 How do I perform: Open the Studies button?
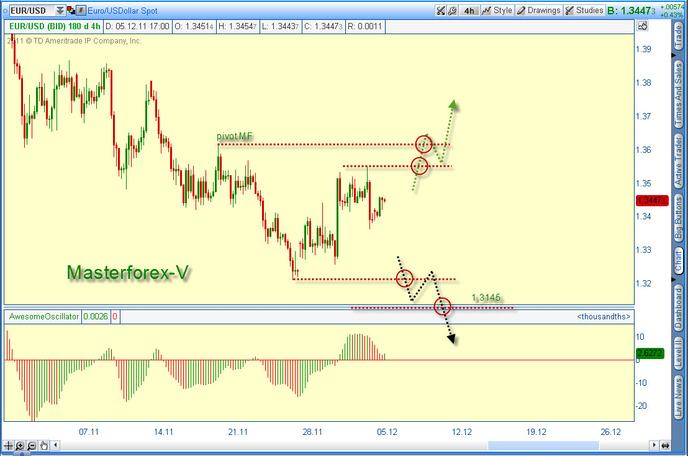593,10
